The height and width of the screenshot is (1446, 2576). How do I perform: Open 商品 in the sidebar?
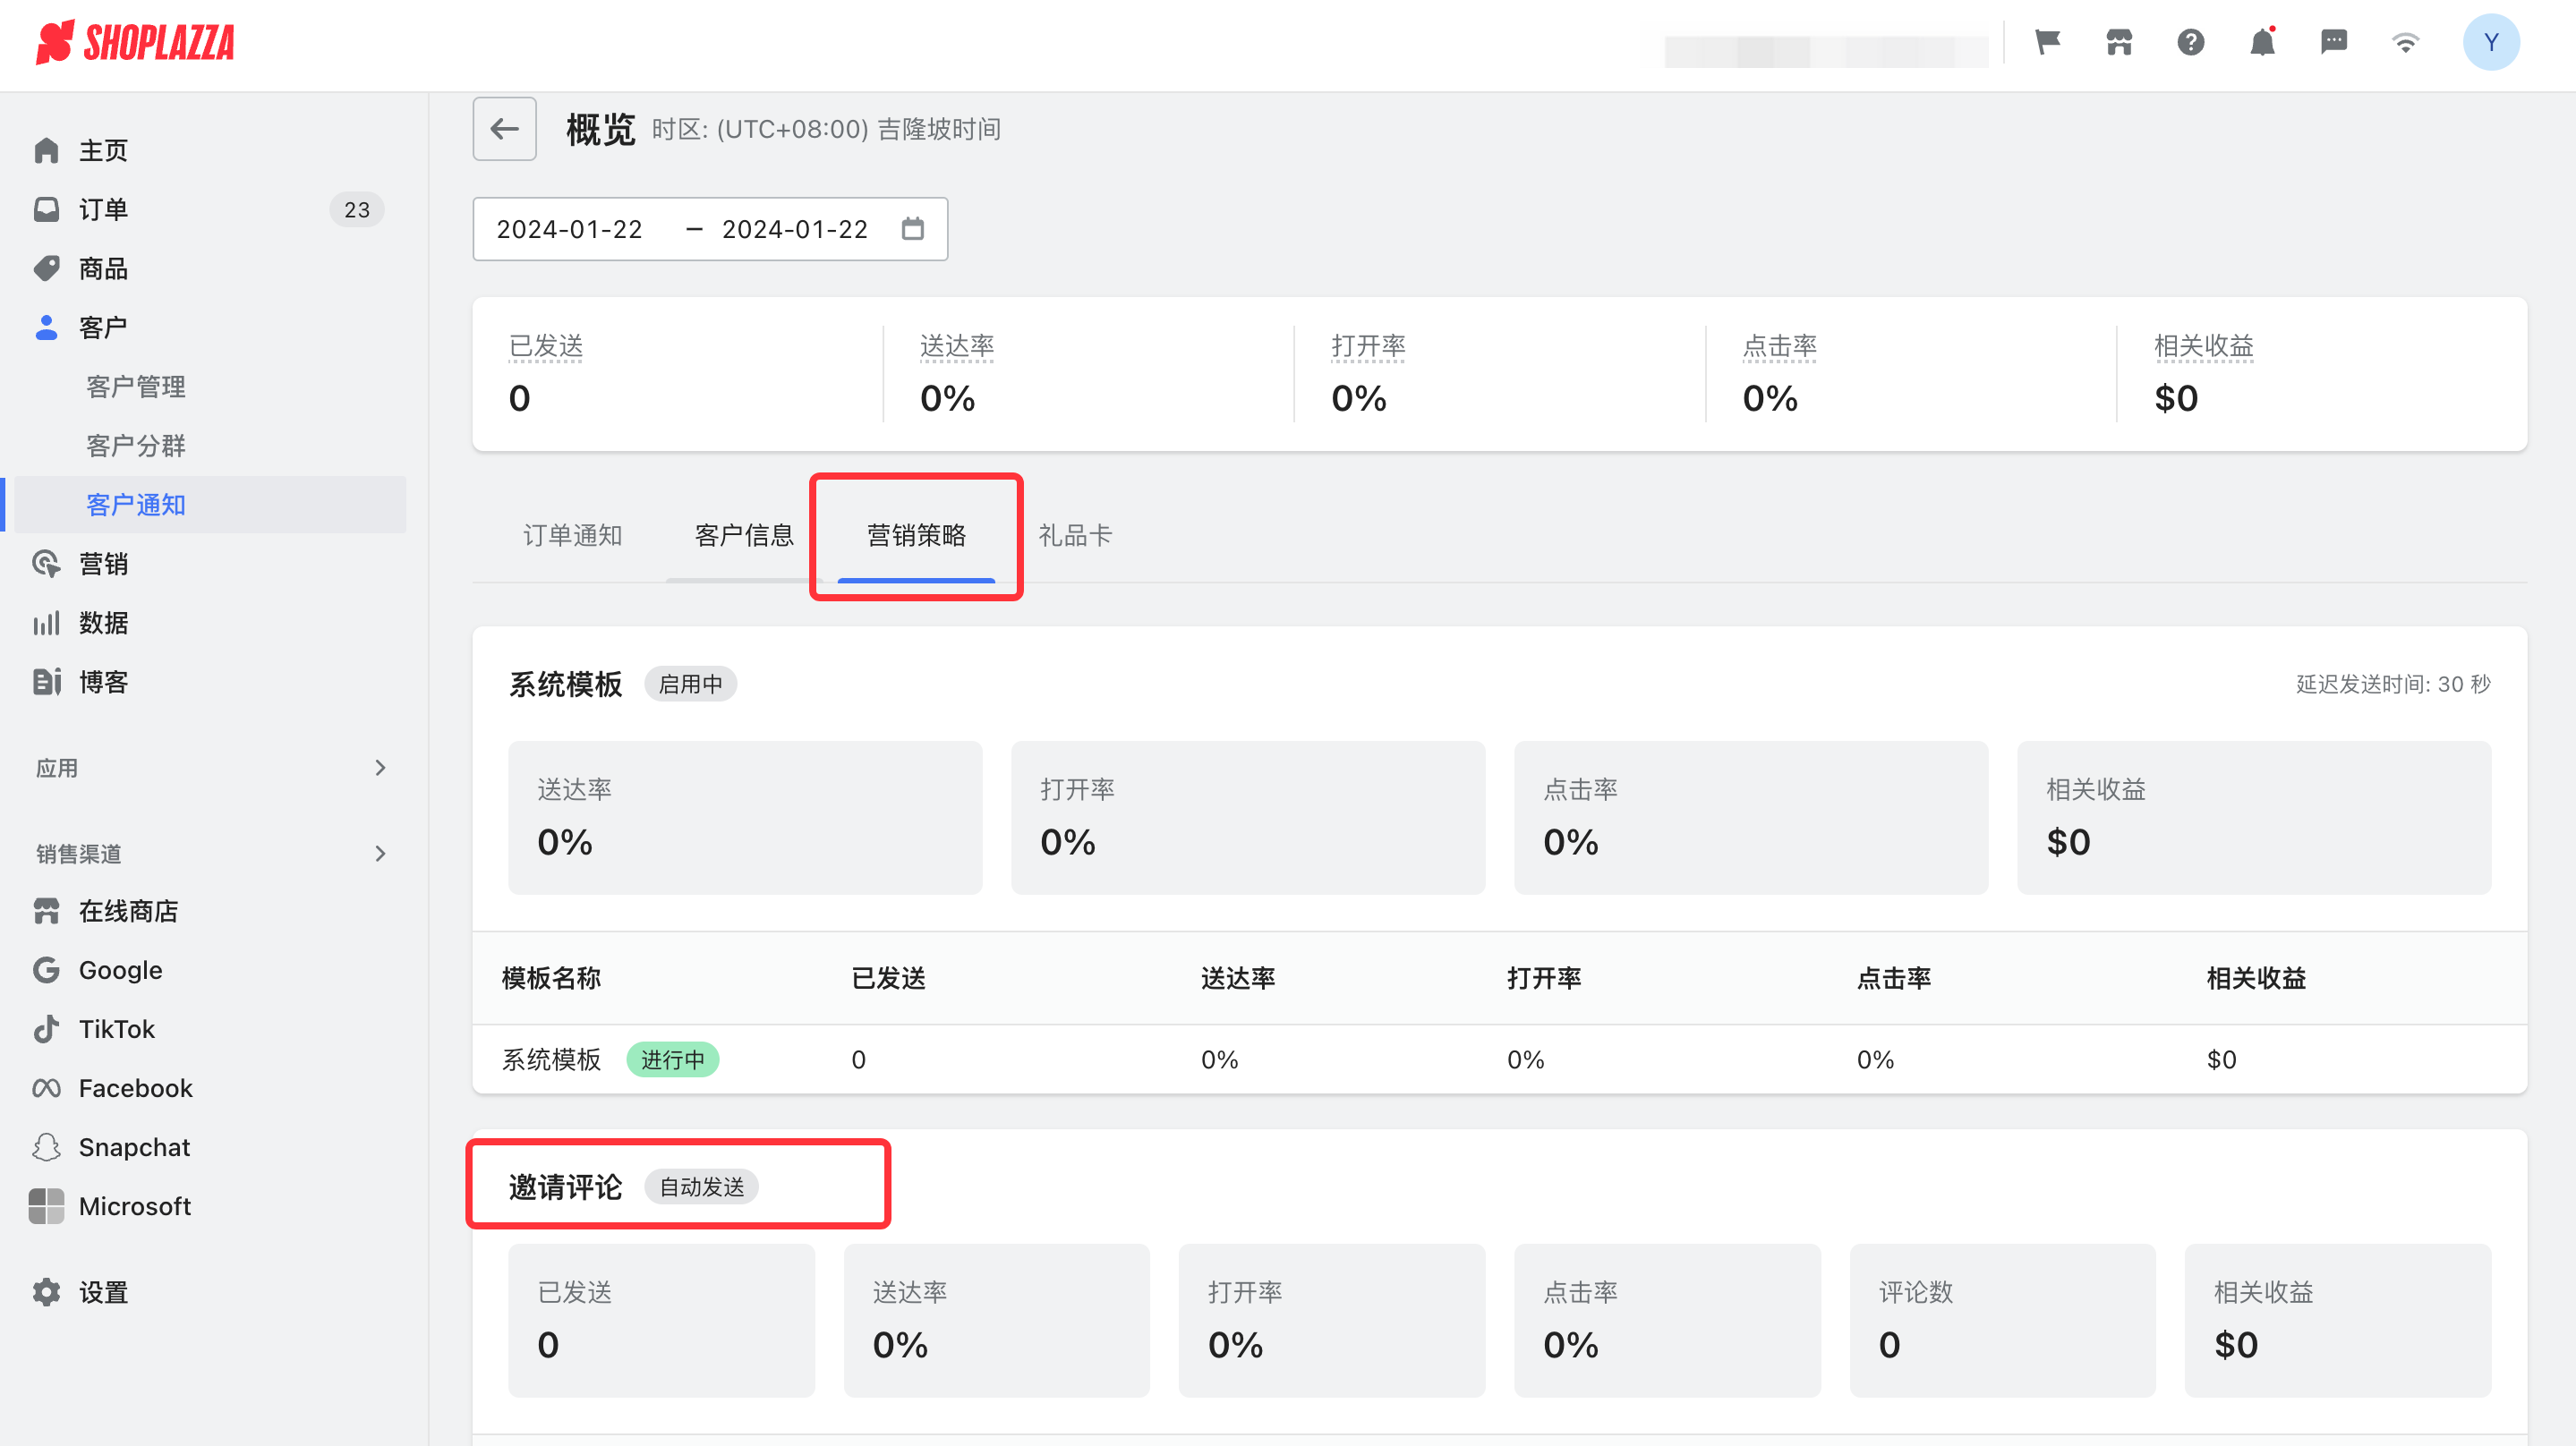point(102,268)
